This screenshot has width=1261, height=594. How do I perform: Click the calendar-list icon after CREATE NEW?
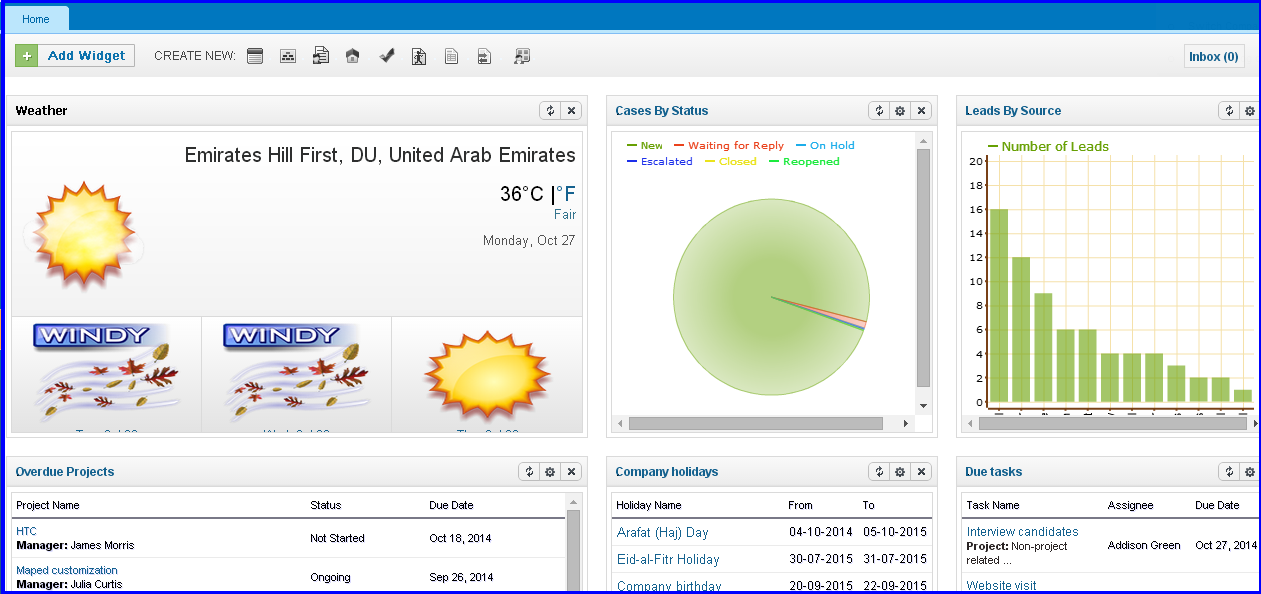[x=255, y=56]
